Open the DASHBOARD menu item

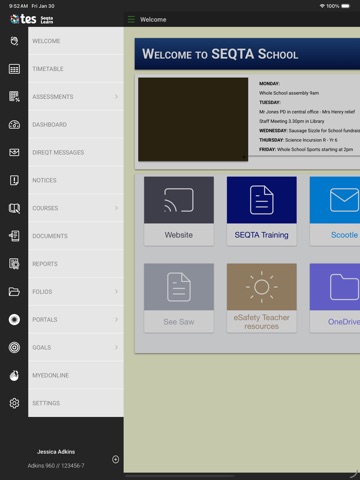[76, 125]
